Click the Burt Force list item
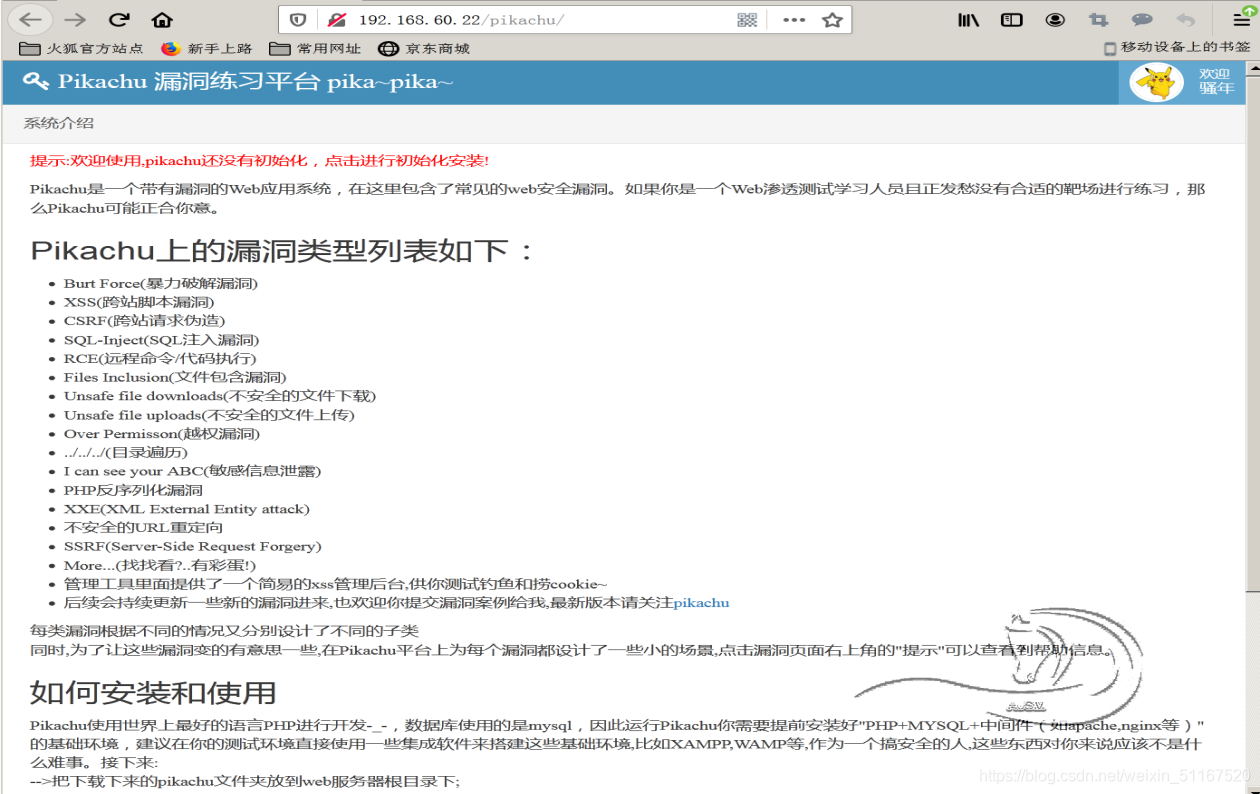 coord(161,283)
